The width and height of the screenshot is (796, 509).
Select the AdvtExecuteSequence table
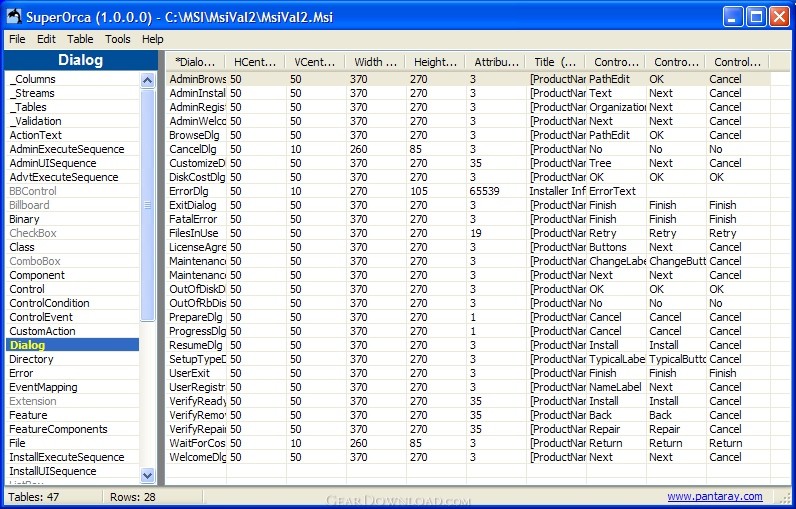72,177
